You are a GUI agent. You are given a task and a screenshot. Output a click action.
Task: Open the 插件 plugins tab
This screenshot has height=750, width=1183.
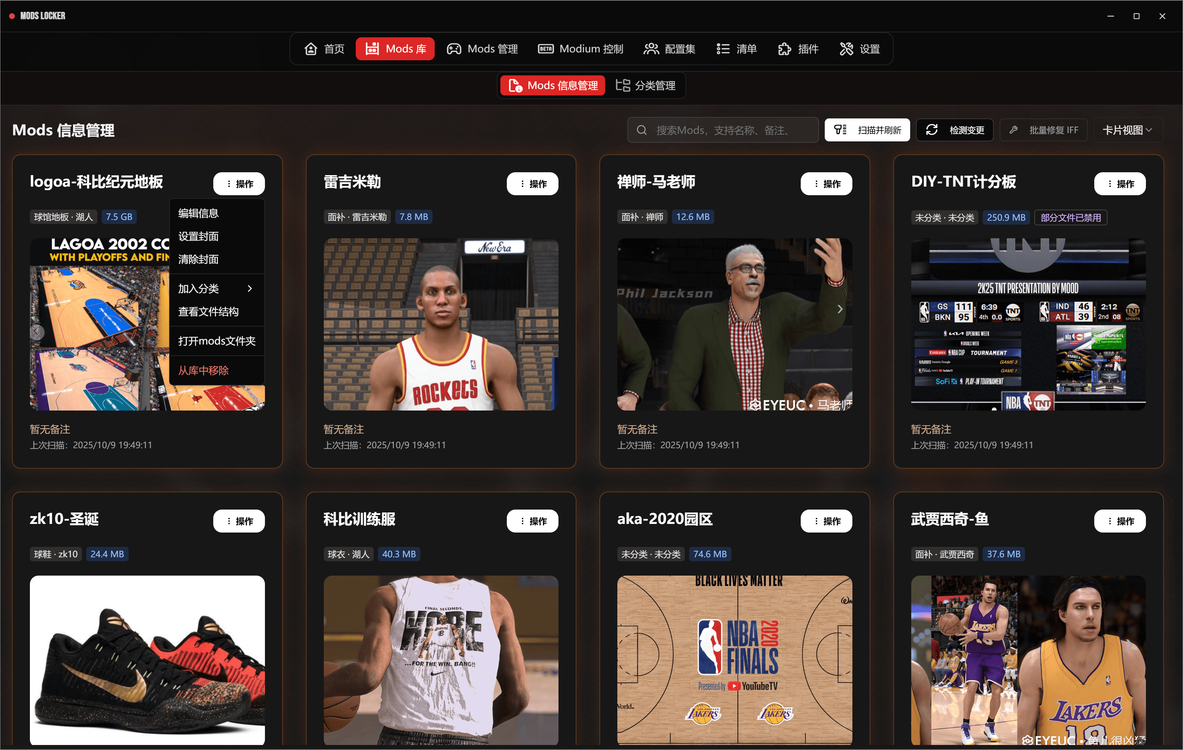(x=798, y=49)
